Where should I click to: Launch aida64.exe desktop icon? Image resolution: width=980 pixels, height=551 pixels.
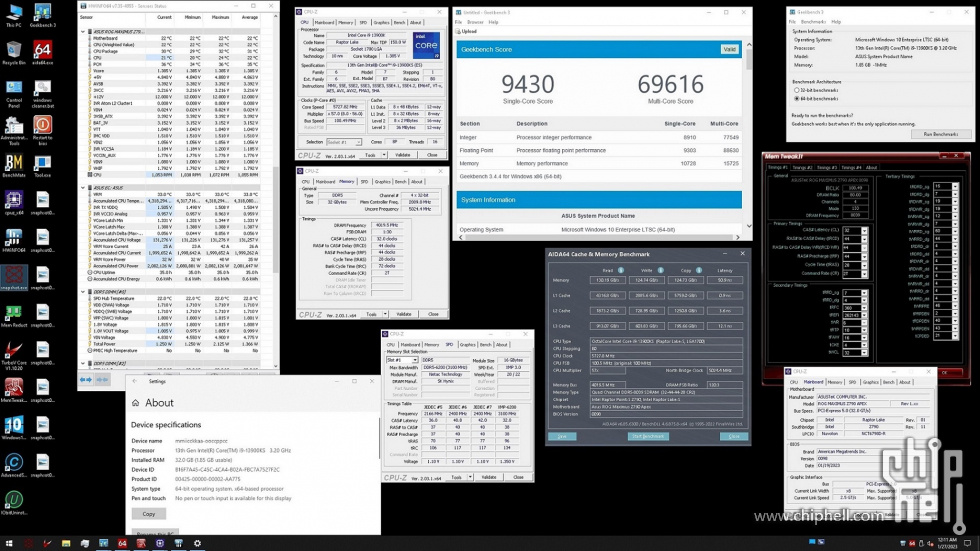pos(42,53)
